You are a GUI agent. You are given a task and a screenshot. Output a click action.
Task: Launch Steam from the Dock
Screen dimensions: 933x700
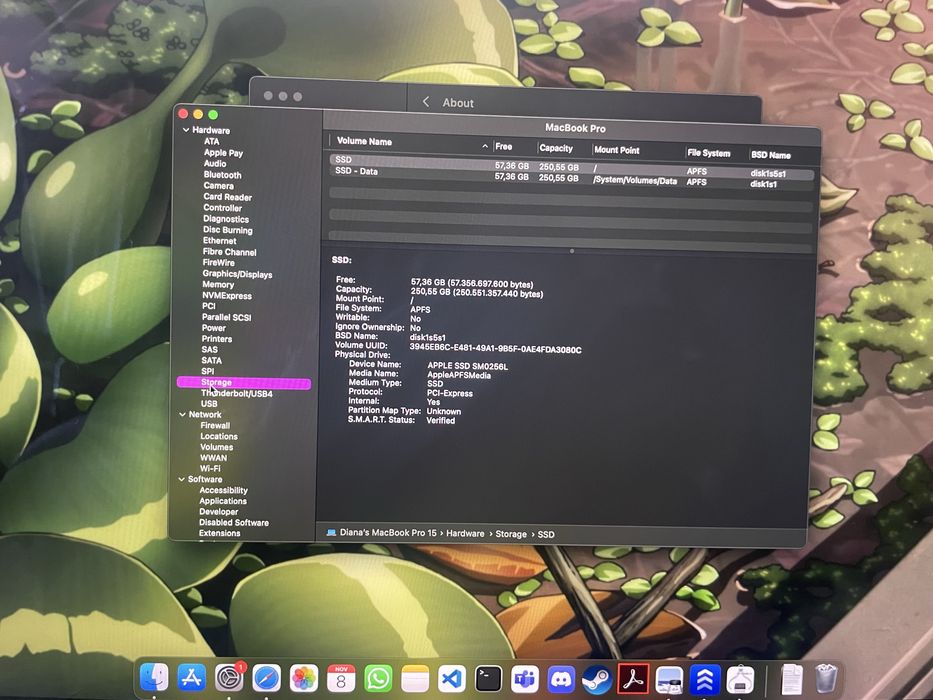pos(597,679)
